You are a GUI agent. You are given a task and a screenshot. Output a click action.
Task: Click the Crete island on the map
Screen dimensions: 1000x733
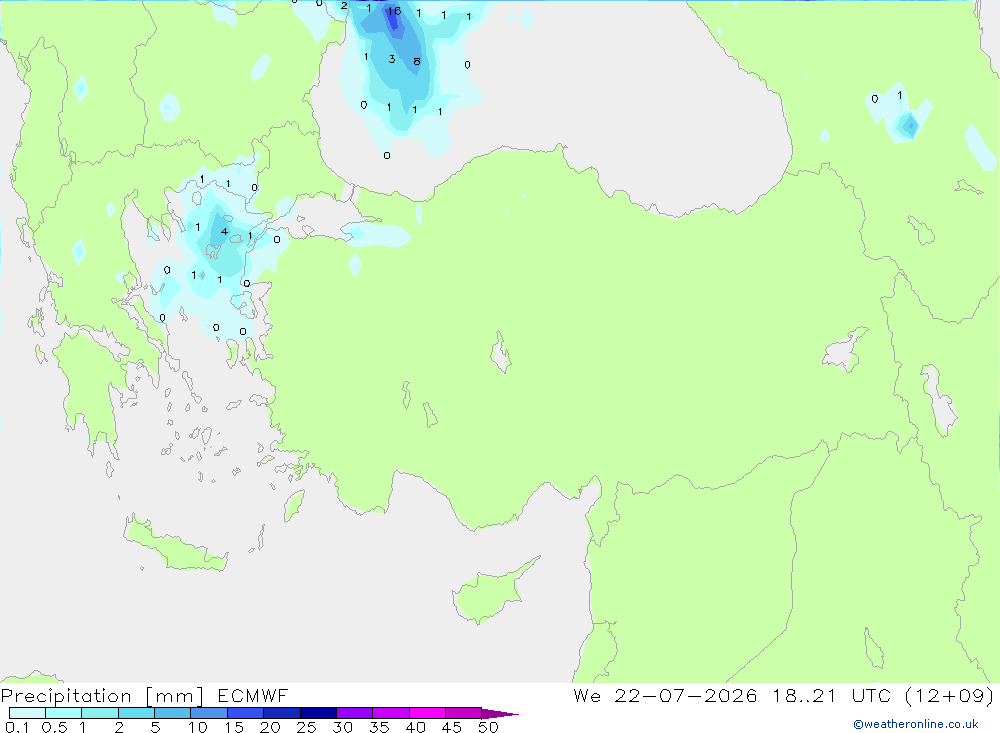(176, 544)
